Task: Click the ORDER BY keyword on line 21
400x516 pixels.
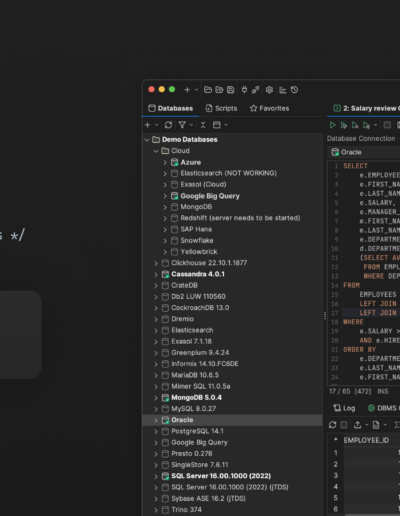Action: tap(360, 350)
